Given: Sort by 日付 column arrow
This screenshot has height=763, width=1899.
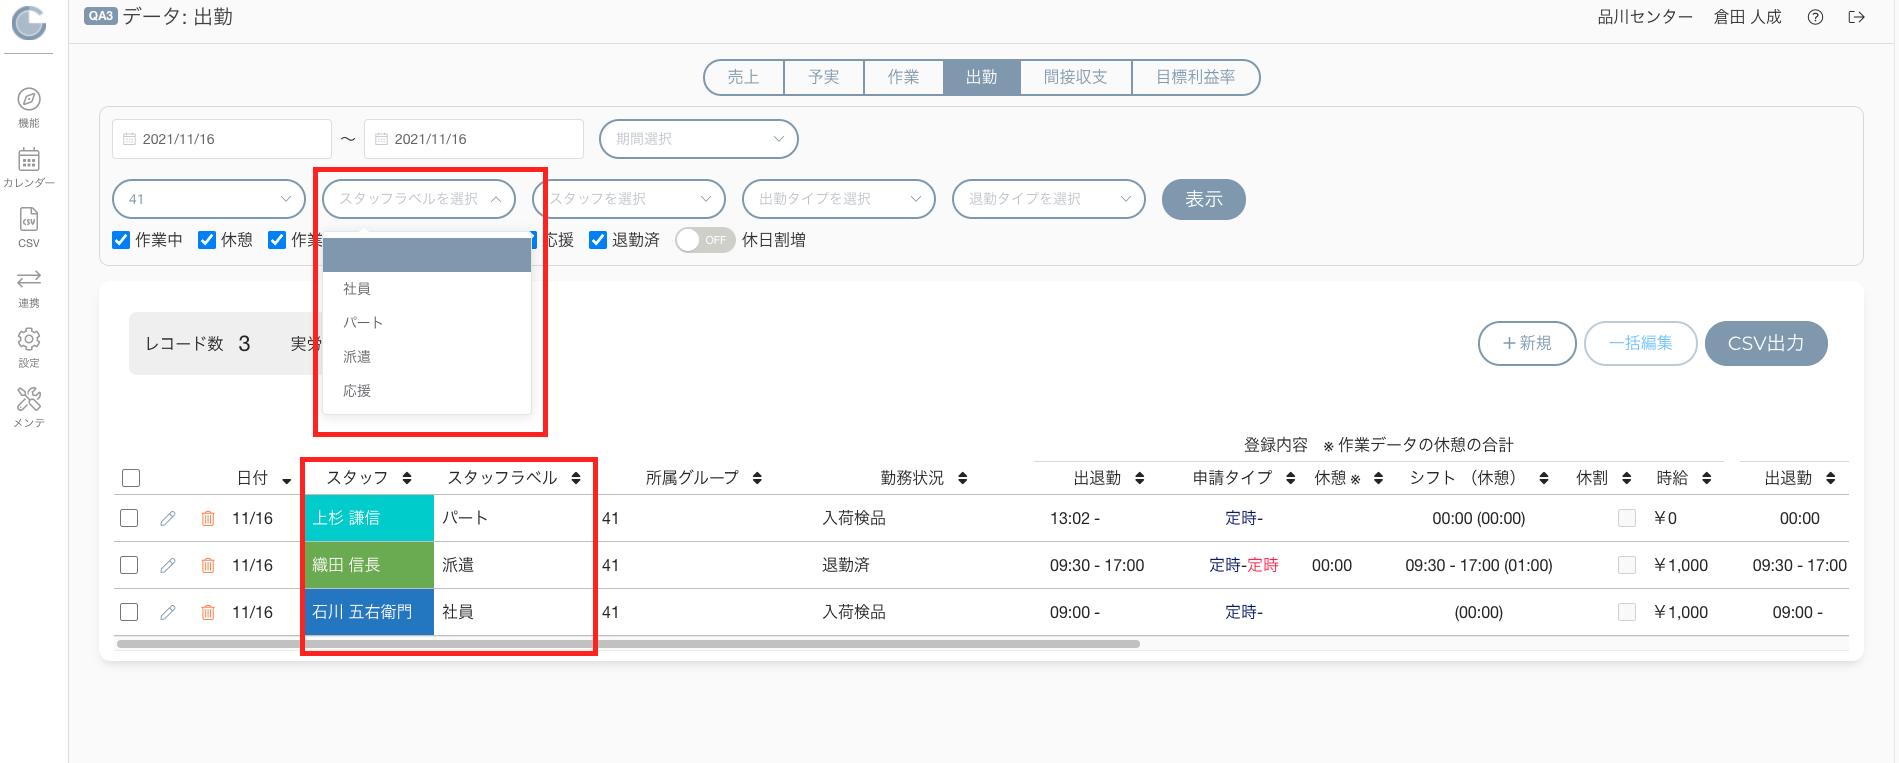Looking at the screenshot, I should [287, 481].
